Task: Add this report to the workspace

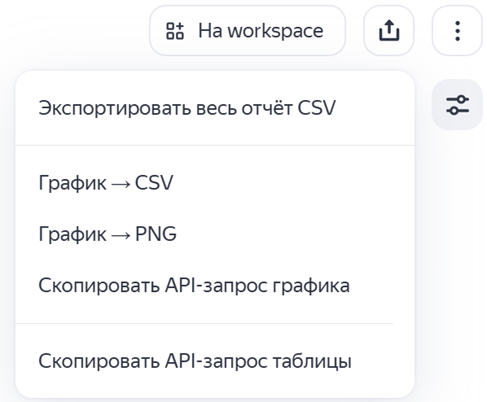Action: point(247,30)
